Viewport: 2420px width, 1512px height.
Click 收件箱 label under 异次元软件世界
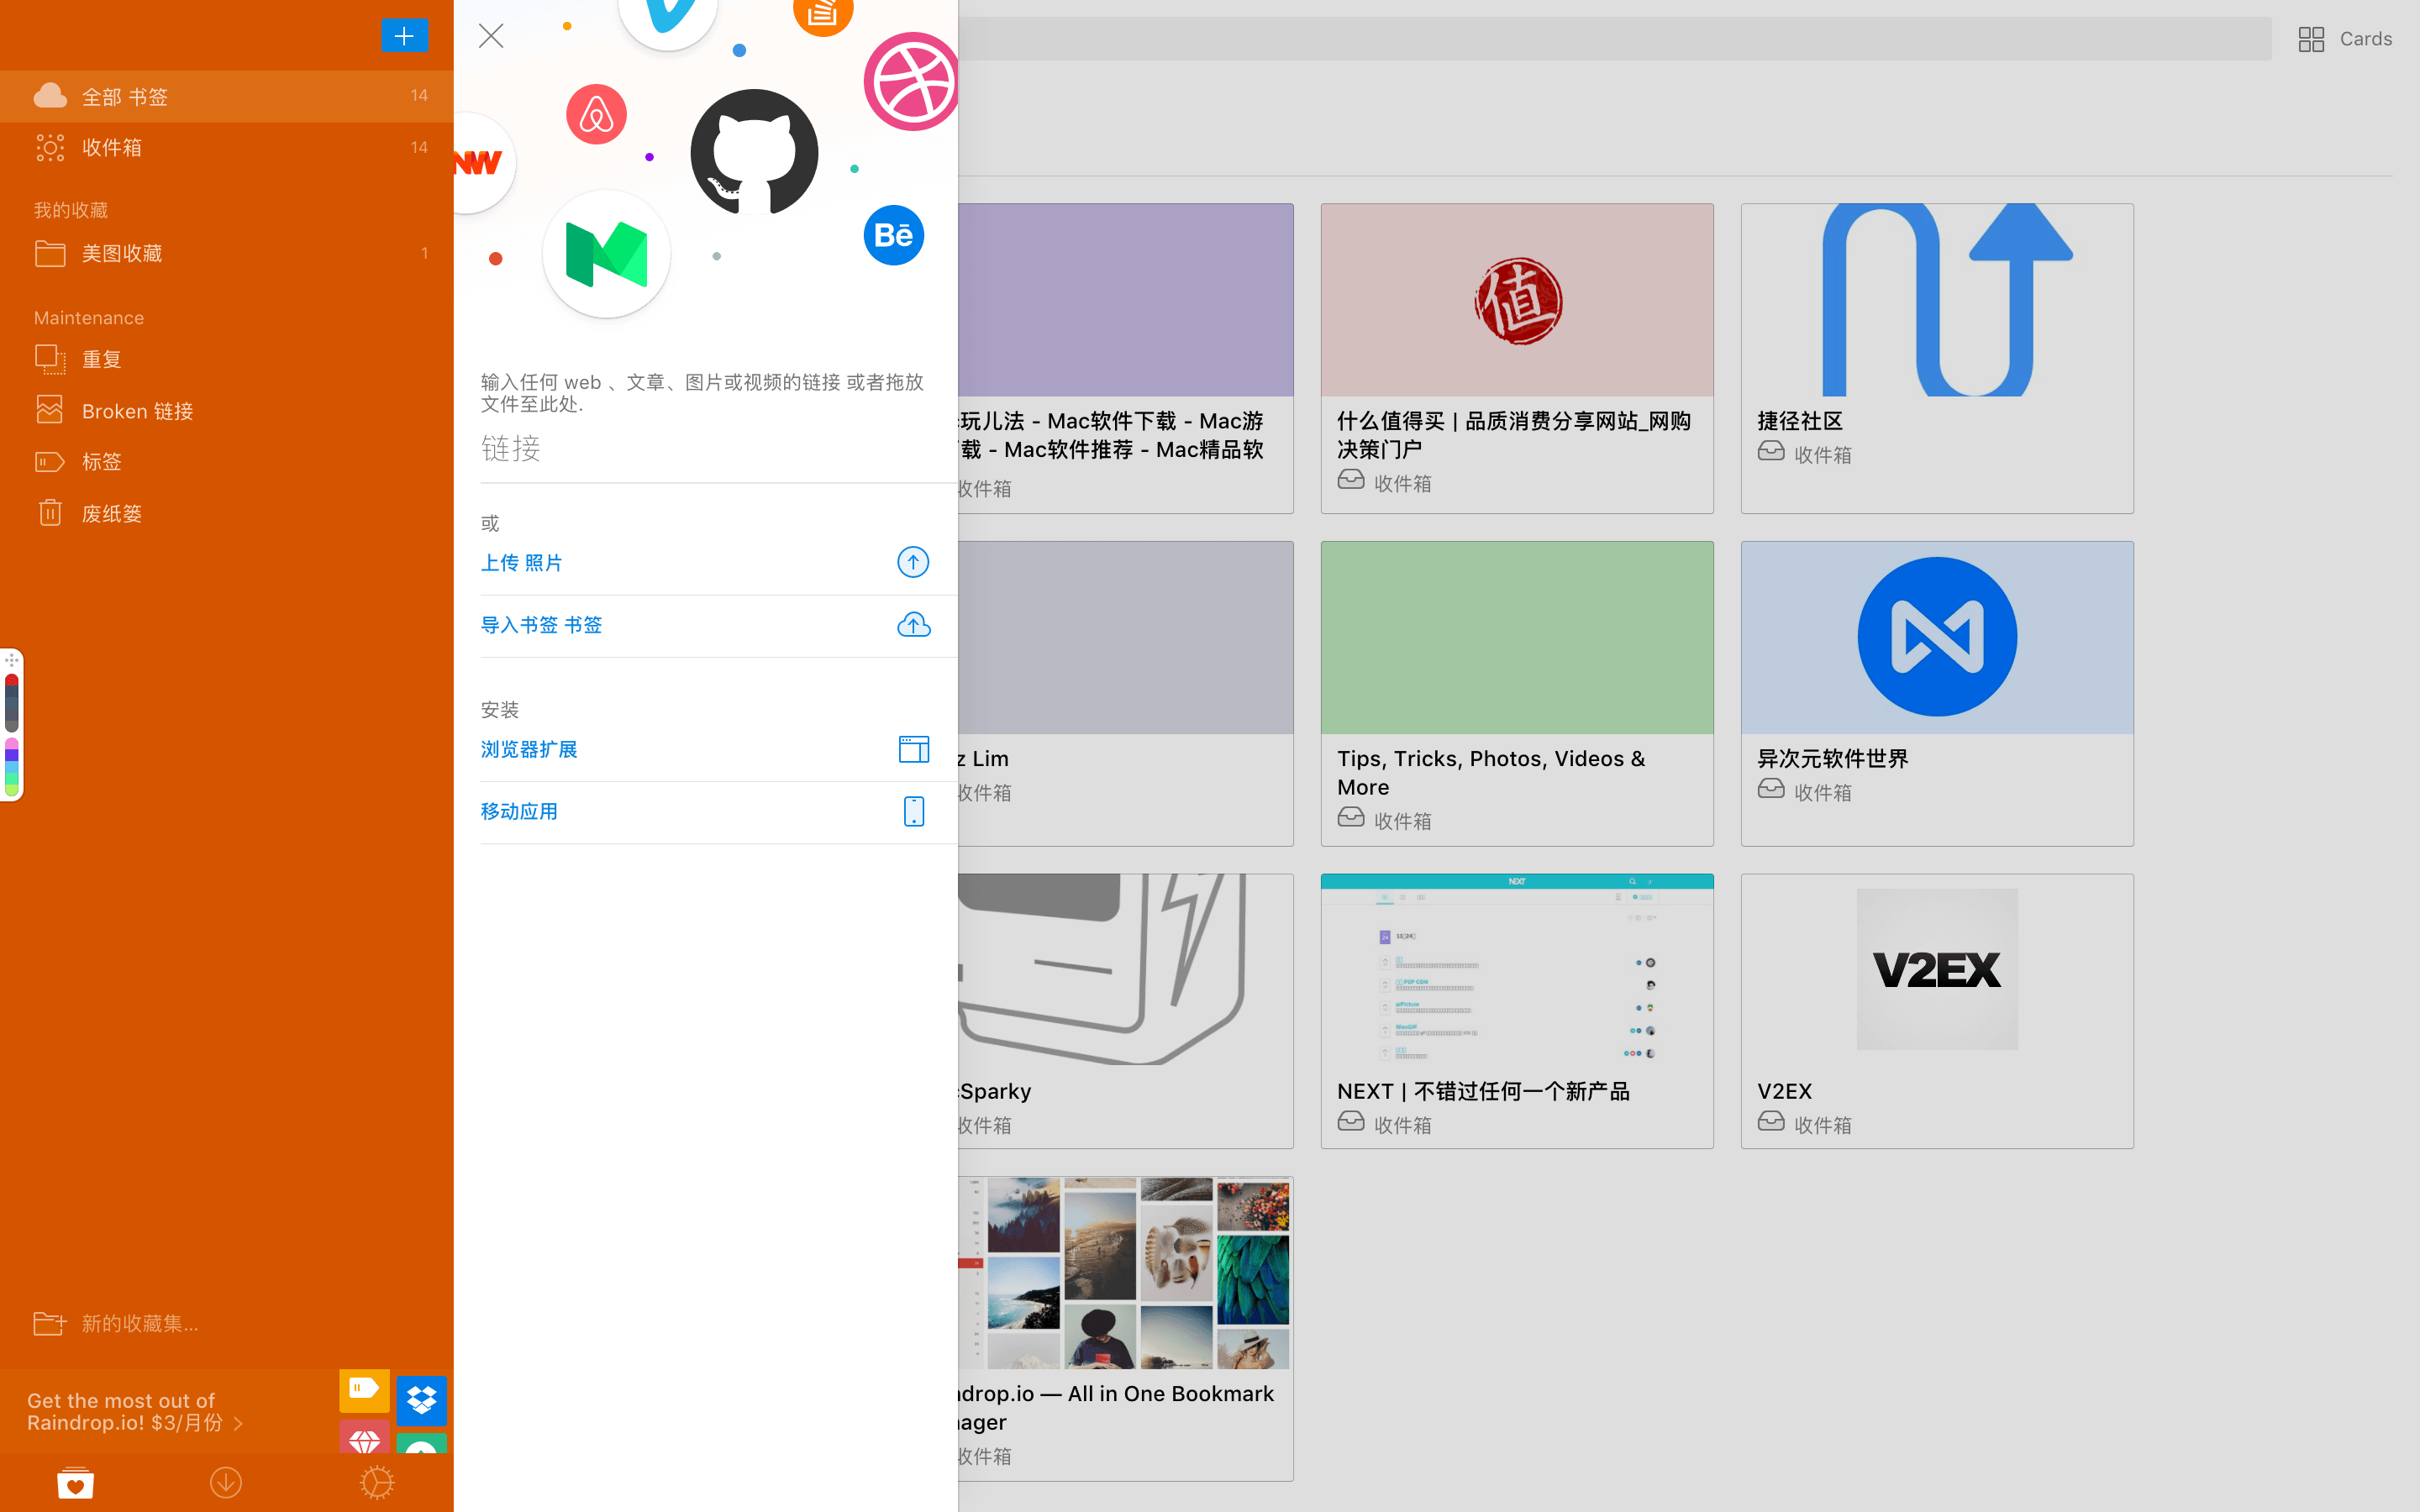1823,792
